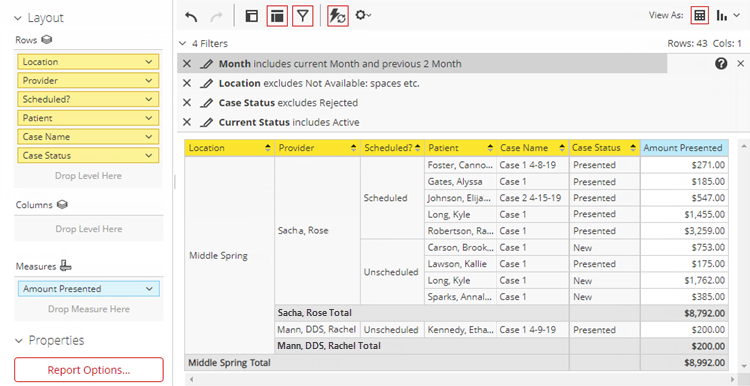Click the Sacha, Rose Total row
The width and height of the screenshot is (750, 386).
tap(501, 313)
